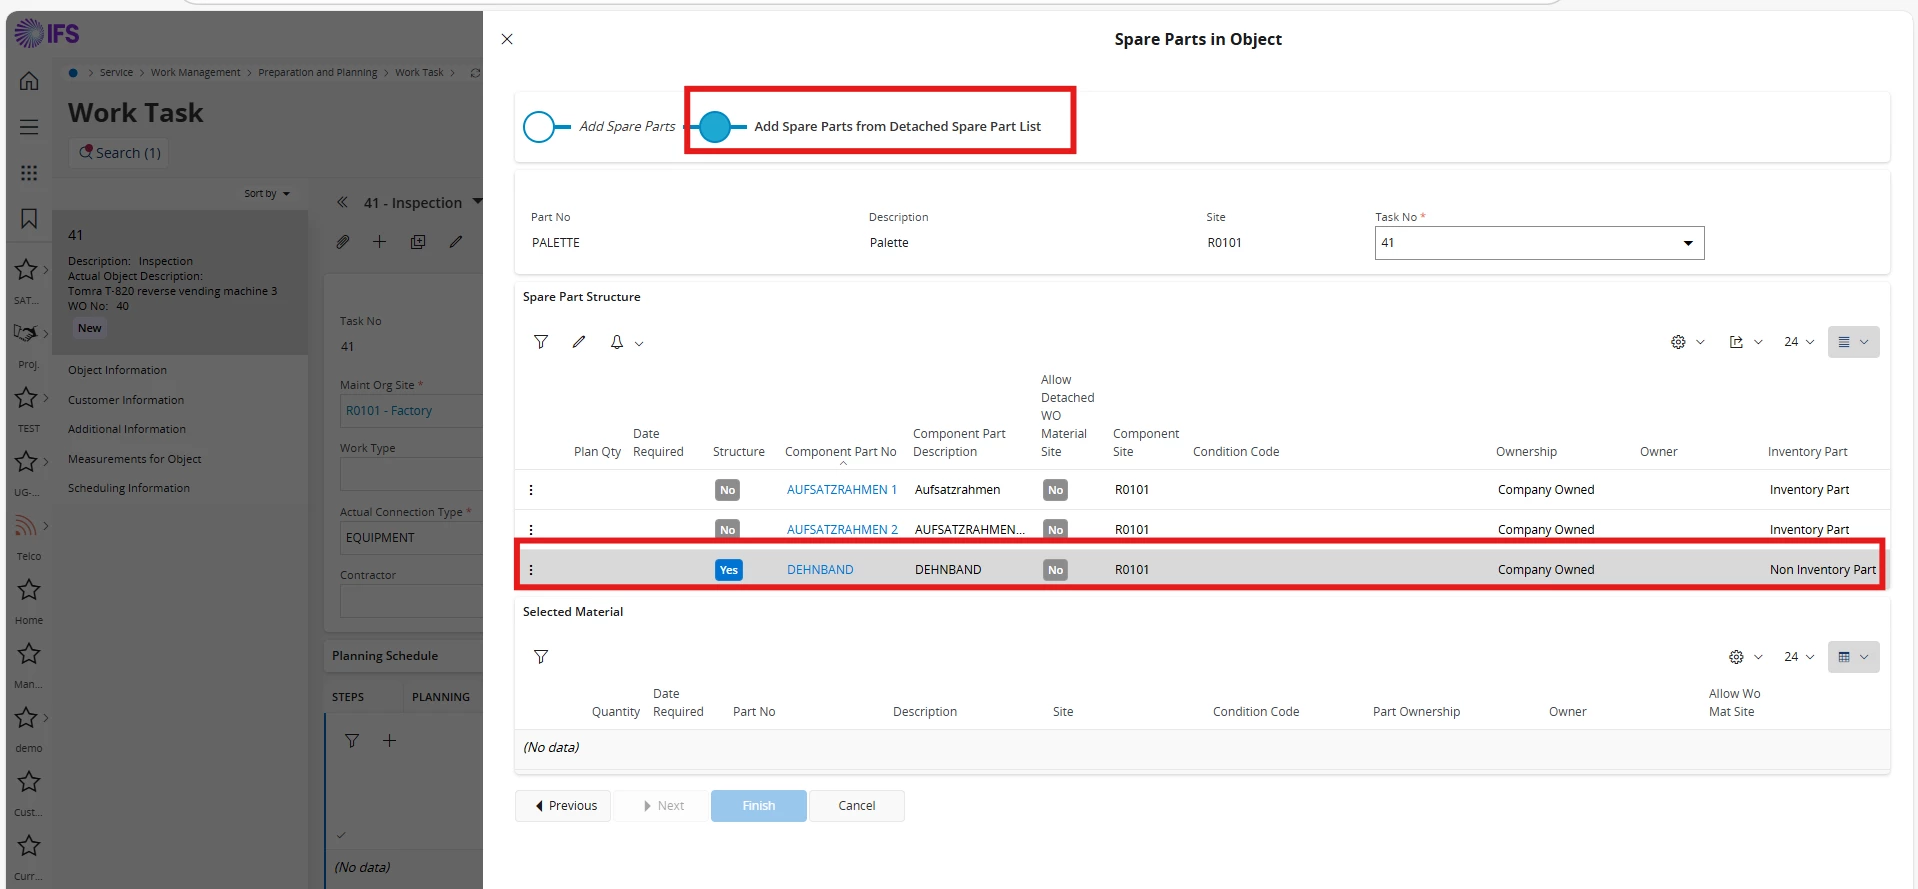The height and width of the screenshot is (889, 1918).
Task: Open the bookmarks icon in the sidebar
Action: click(29, 219)
